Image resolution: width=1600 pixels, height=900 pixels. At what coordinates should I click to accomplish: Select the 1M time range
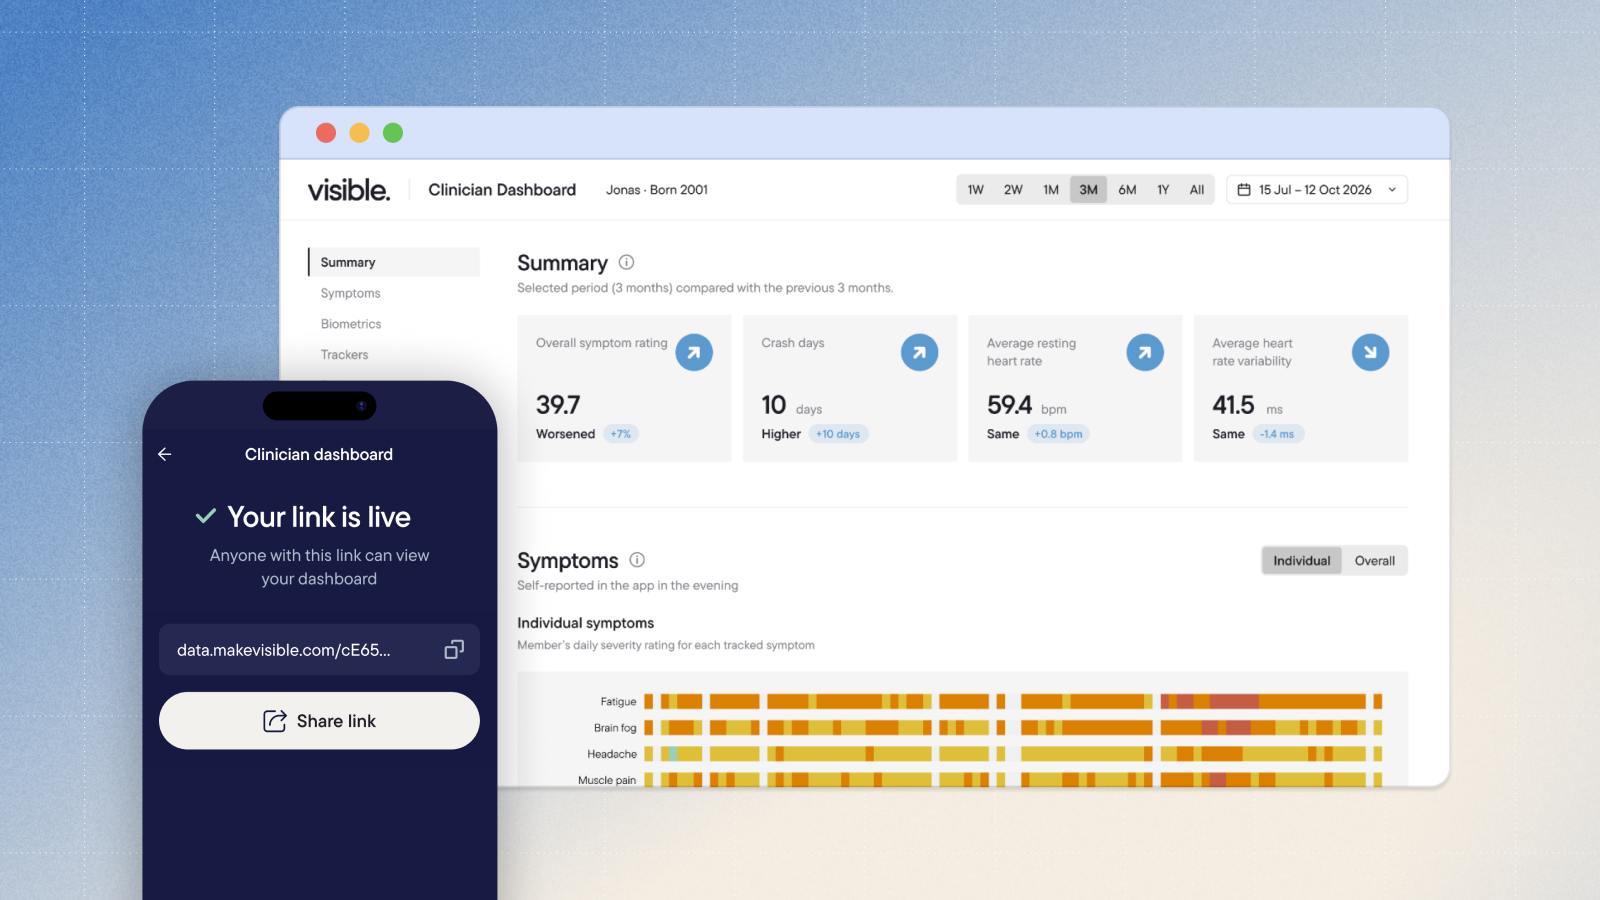[x=1051, y=190]
